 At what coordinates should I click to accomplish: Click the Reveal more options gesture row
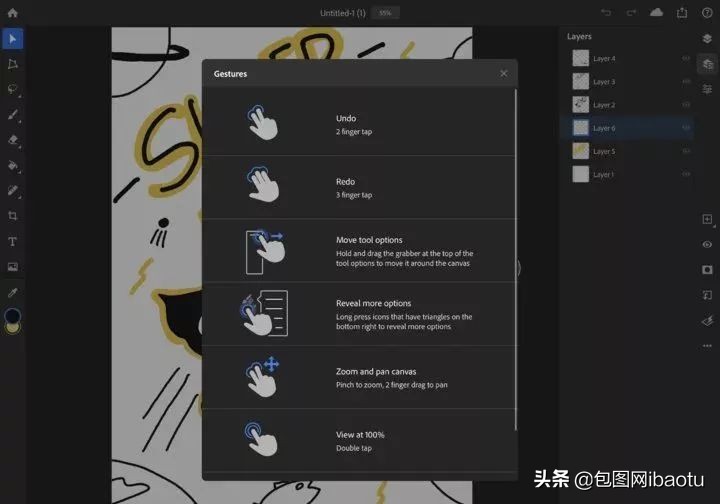click(359, 314)
